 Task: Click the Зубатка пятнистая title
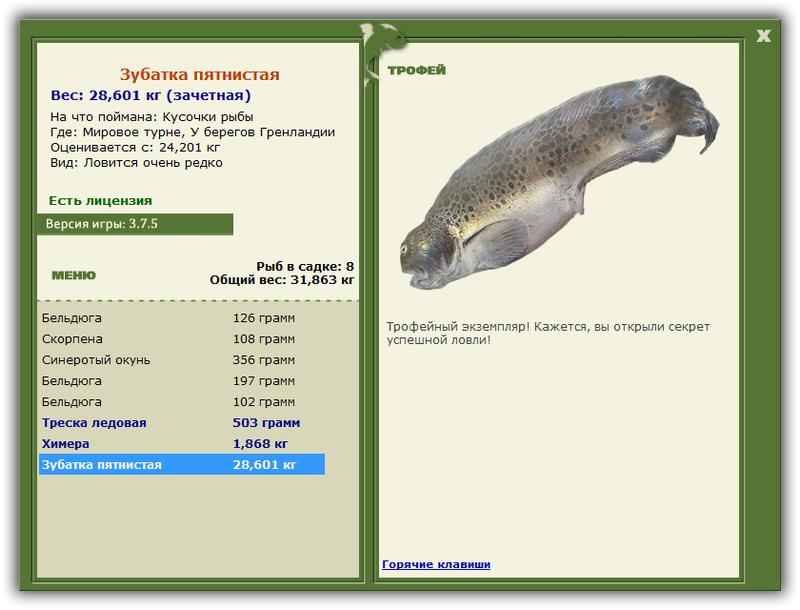pos(199,74)
